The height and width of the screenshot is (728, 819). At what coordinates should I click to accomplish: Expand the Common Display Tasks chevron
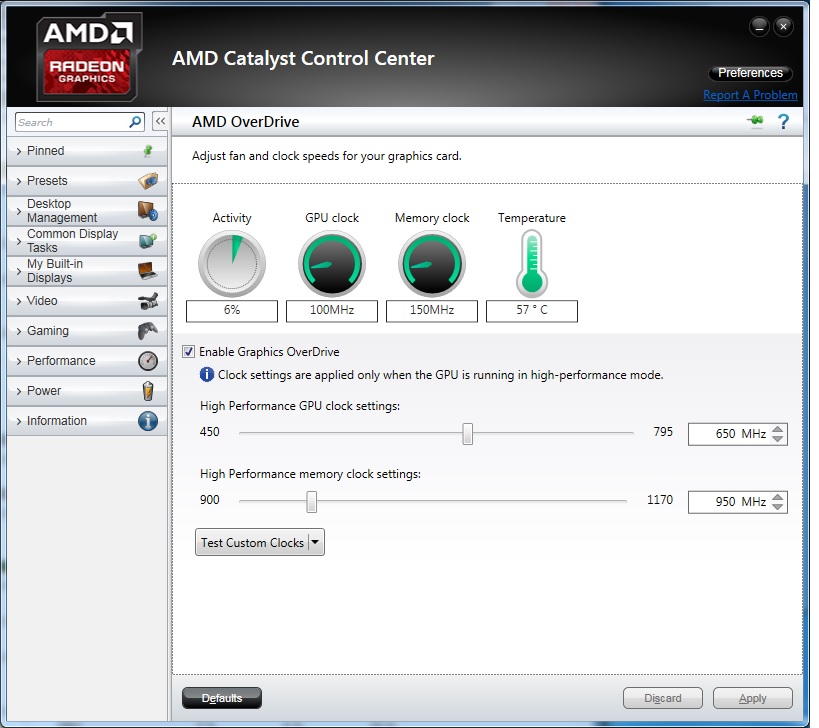coord(19,241)
